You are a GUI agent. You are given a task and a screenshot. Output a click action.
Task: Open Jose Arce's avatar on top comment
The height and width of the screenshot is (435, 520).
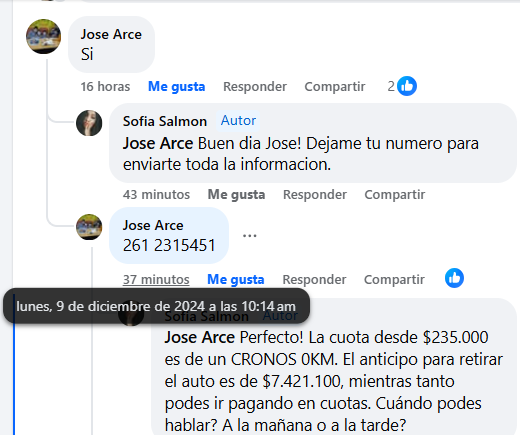[43, 36]
